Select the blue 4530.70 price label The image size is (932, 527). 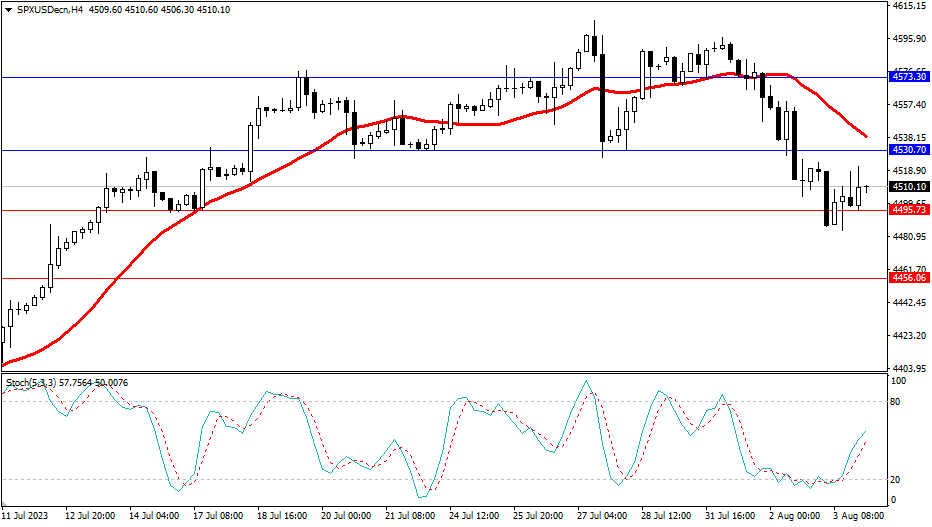pos(909,149)
